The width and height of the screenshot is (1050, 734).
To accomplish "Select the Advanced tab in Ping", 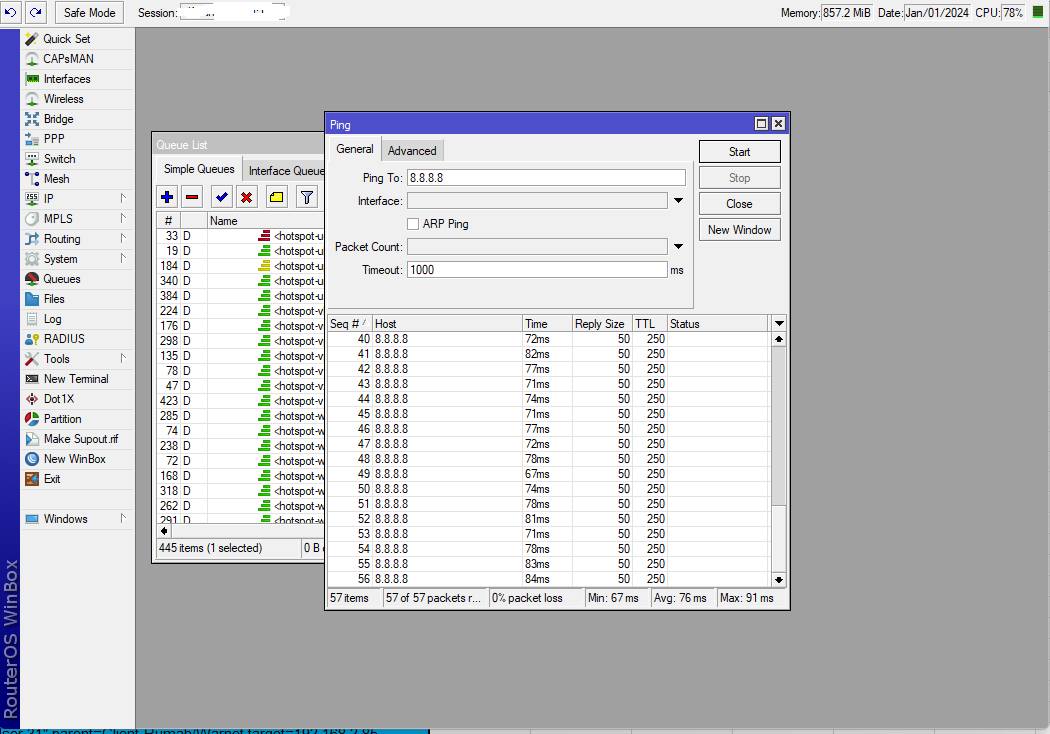I will click(x=412, y=151).
